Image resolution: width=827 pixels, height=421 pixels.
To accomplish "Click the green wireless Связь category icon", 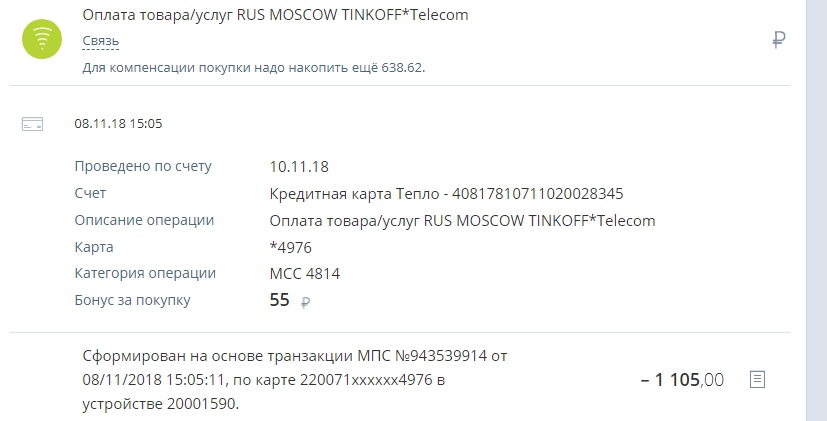I will (42, 39).
